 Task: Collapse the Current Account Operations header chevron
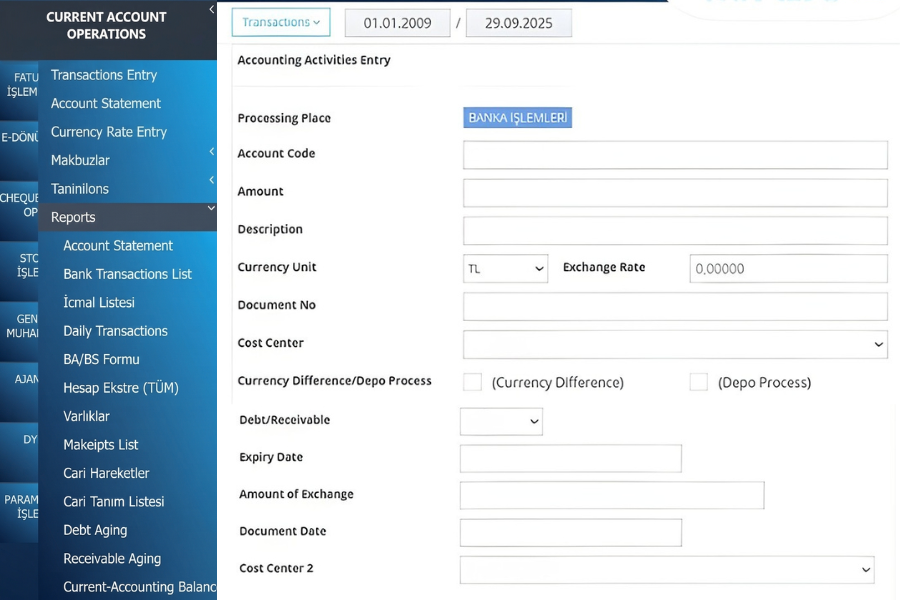[x=211, y=10]
